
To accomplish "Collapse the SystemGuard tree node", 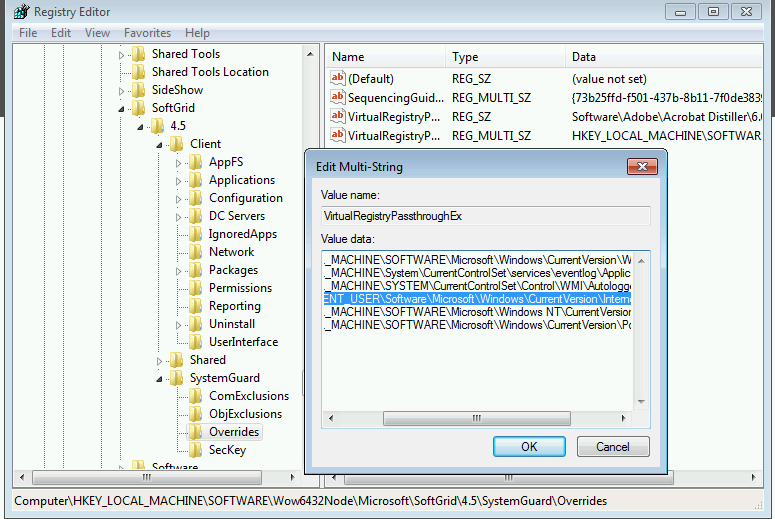I will pyautogui.click(x=160, y=378).
